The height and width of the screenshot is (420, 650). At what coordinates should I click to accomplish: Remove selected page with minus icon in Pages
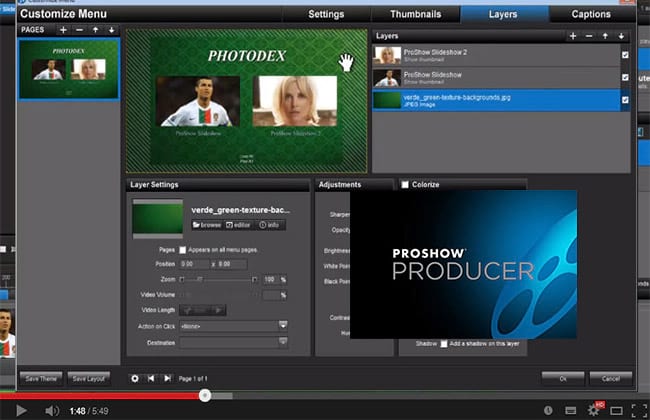click(79, 30)
